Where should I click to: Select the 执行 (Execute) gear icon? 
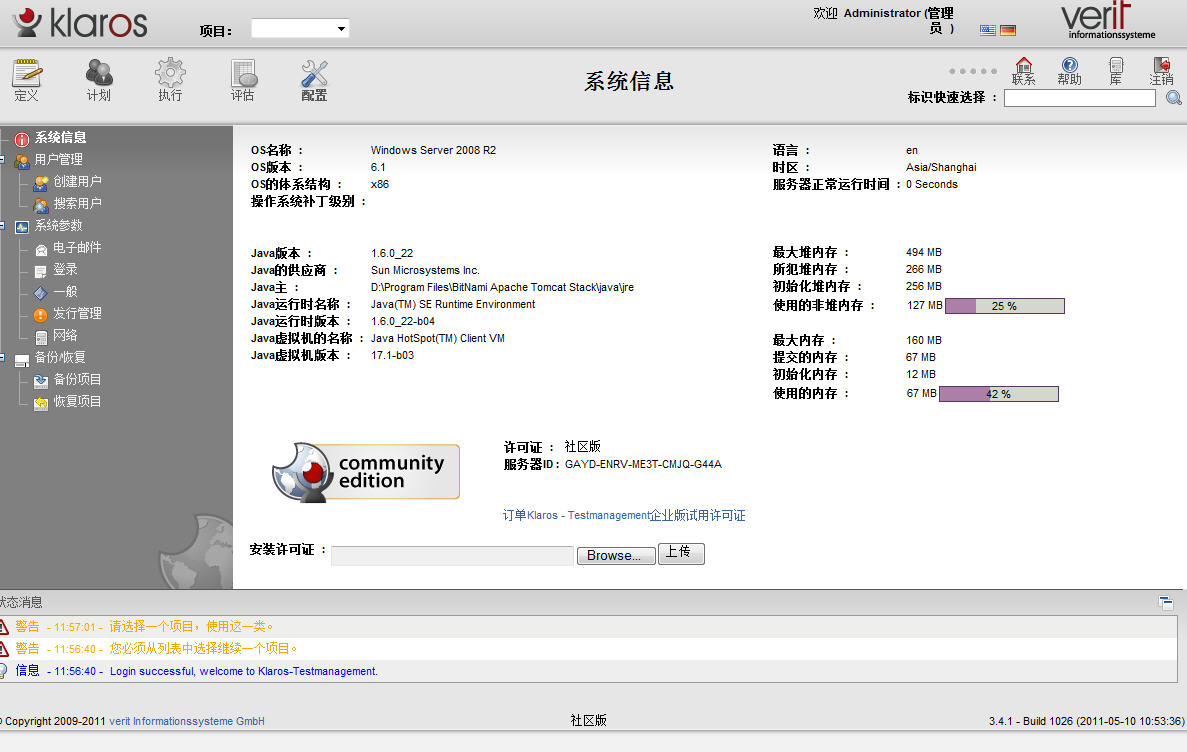170,80
